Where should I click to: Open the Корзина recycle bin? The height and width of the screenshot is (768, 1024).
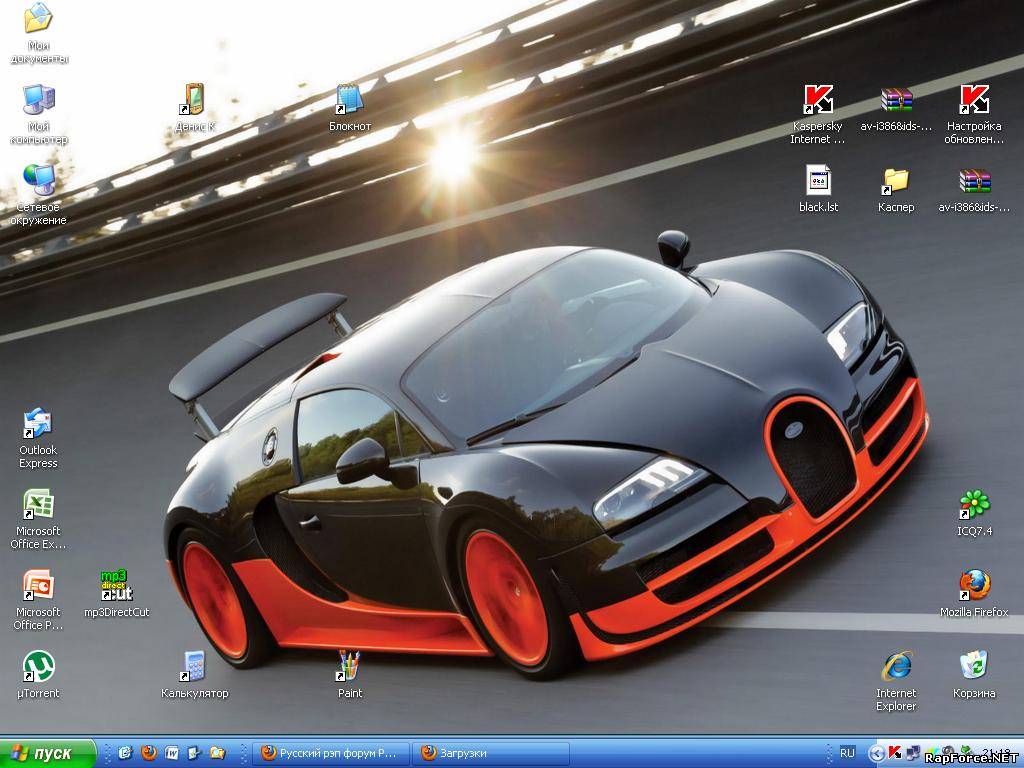point(974,667)
